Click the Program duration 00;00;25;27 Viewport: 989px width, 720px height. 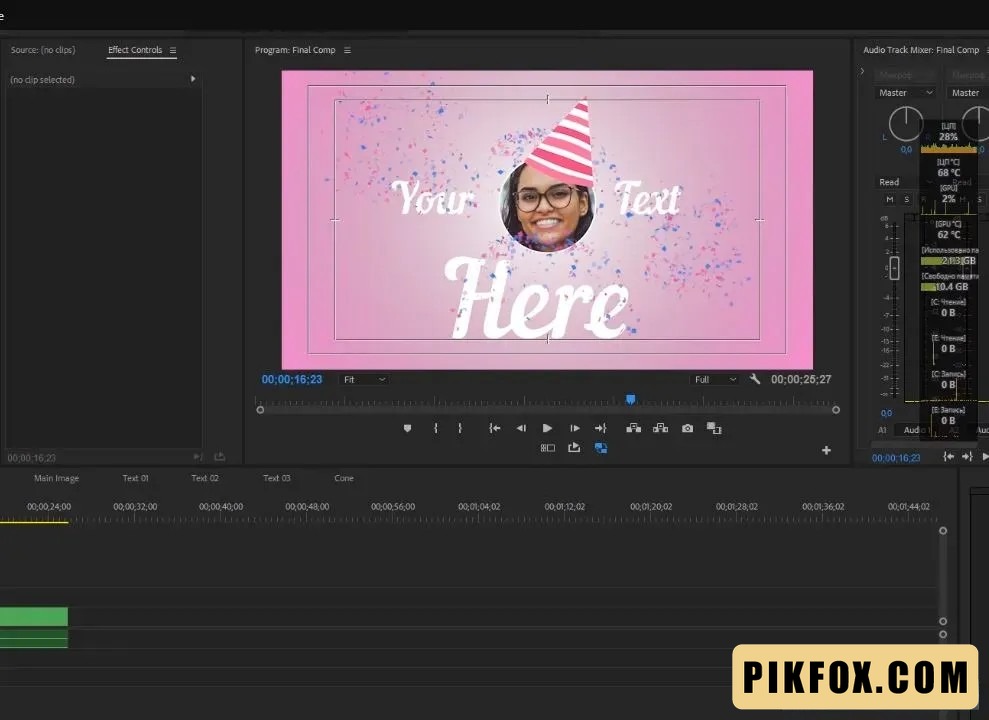click(801, 380)
